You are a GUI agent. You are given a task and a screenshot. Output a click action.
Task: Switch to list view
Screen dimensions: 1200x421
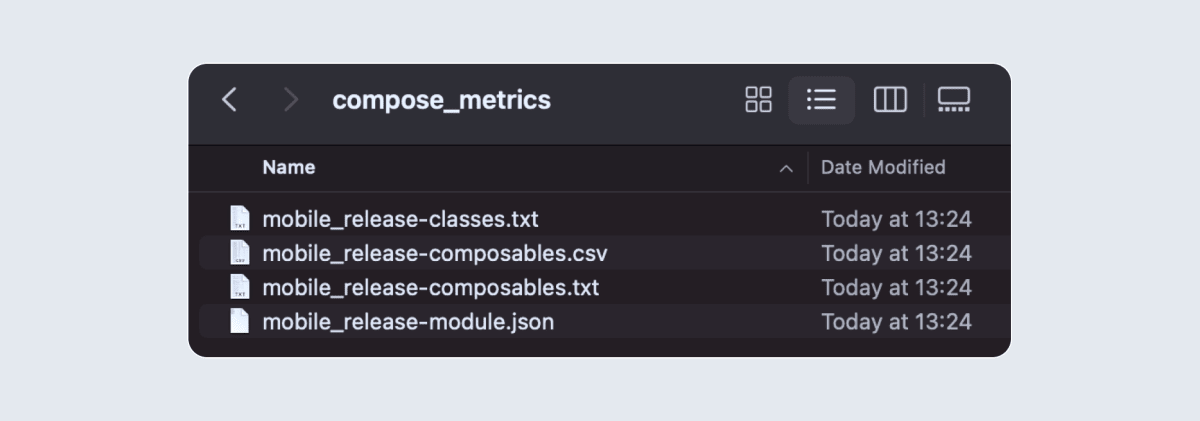click(821, 100)
